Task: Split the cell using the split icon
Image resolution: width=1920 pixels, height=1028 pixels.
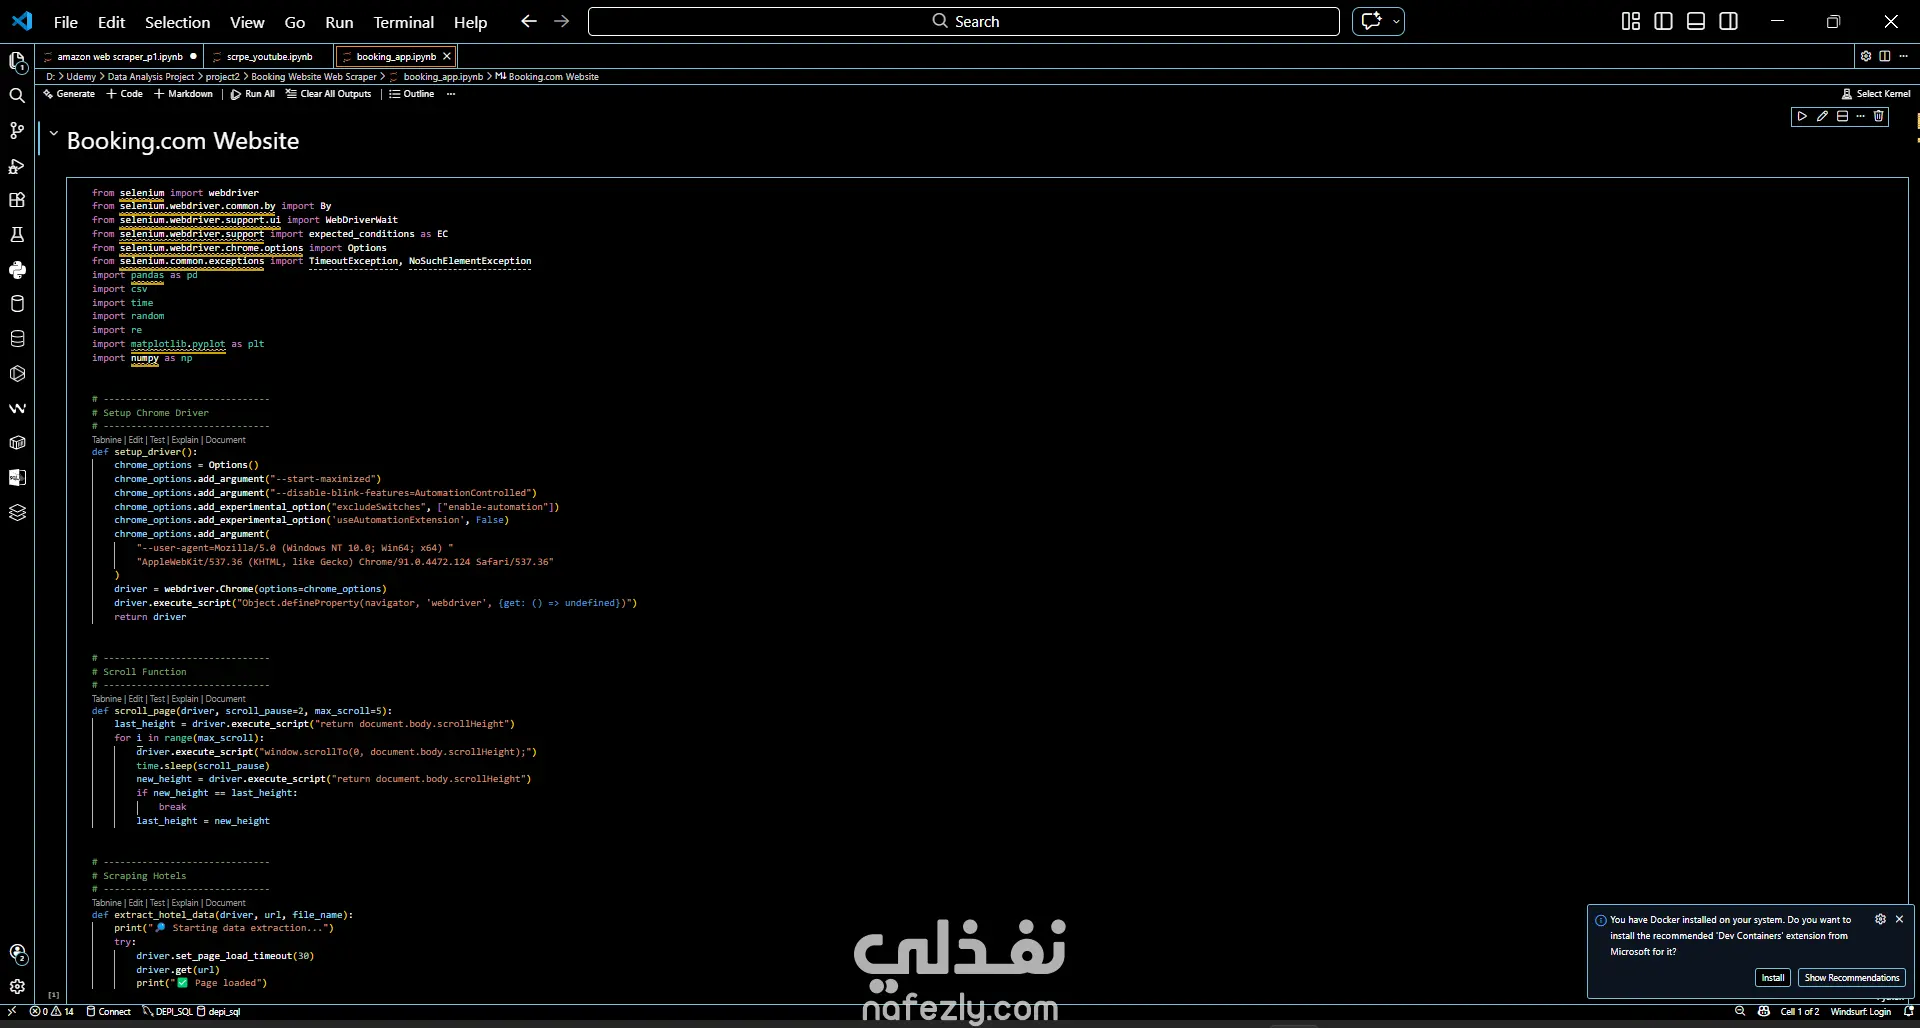Action: point(1842,117)
